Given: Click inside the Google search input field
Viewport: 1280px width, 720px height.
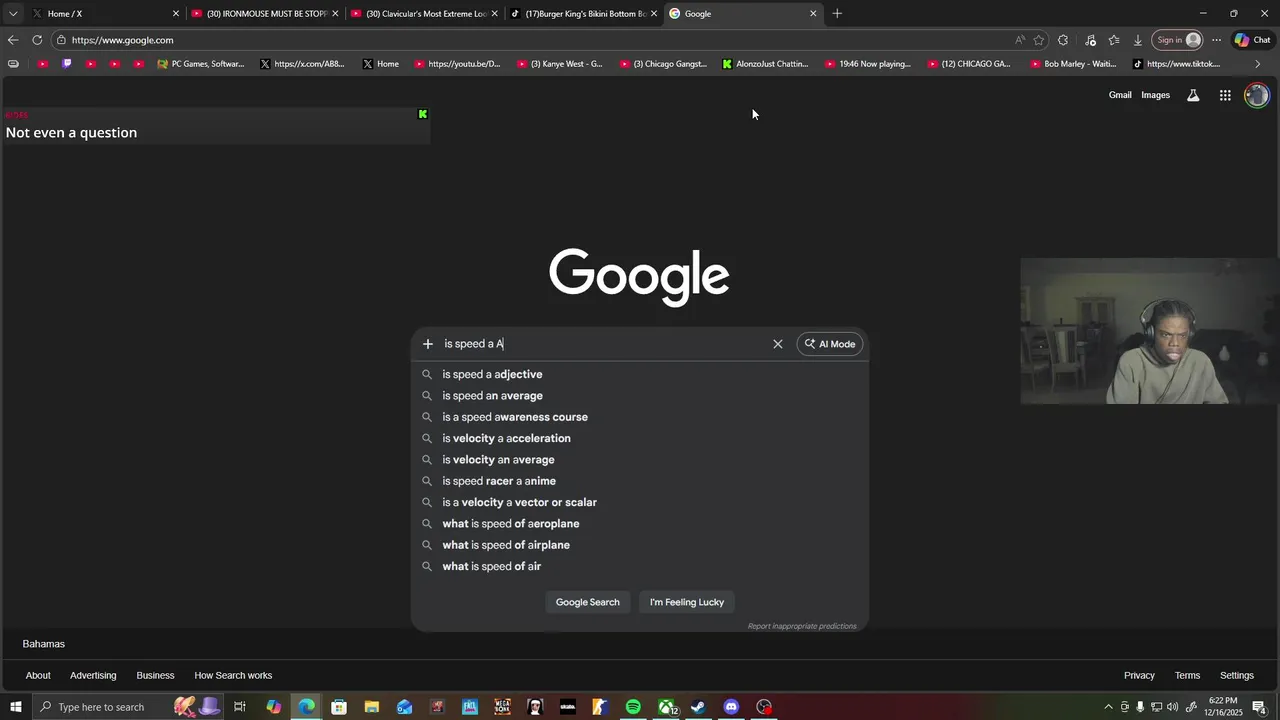Looking at the screenshot, I should point(604,344).
